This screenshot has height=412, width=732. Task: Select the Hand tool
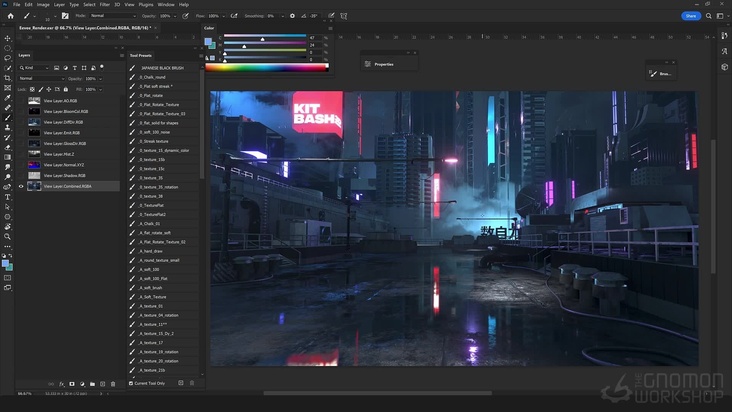tap(7, 227)
